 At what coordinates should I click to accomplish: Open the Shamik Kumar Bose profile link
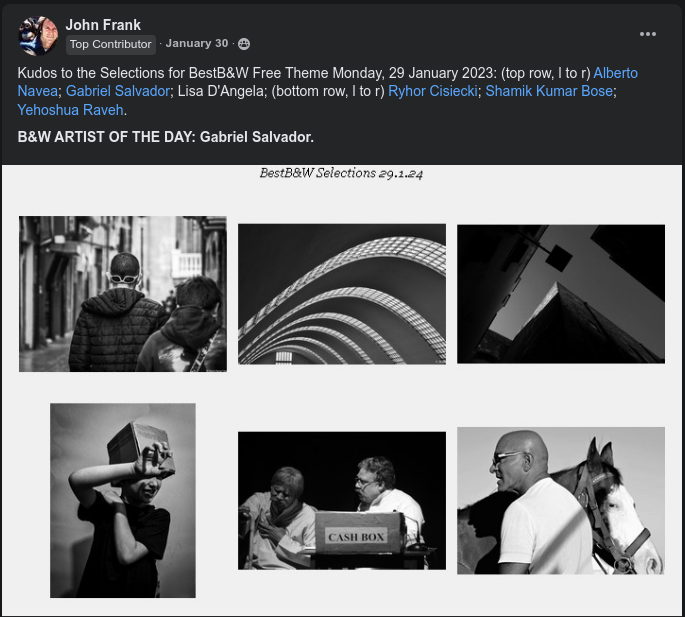point(549,91)
